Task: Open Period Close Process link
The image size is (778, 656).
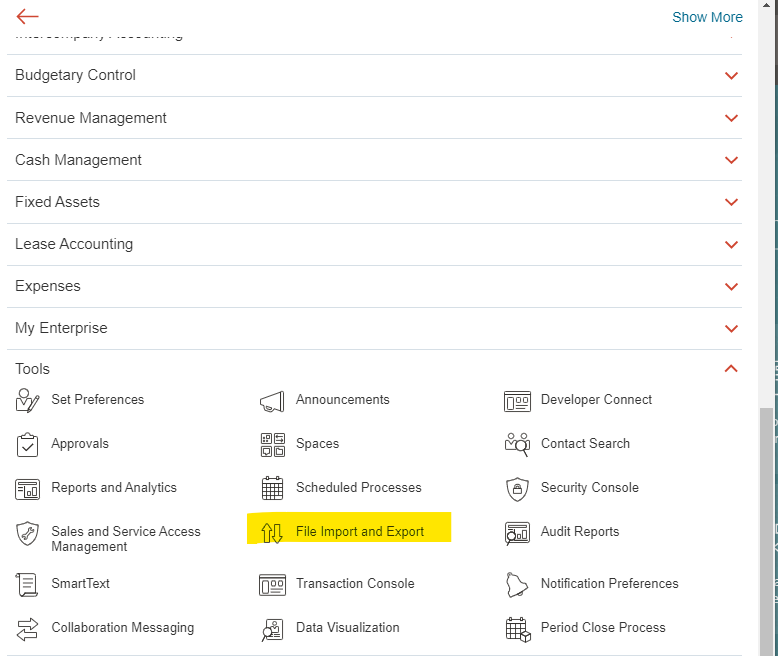Action: coord(603,628)
